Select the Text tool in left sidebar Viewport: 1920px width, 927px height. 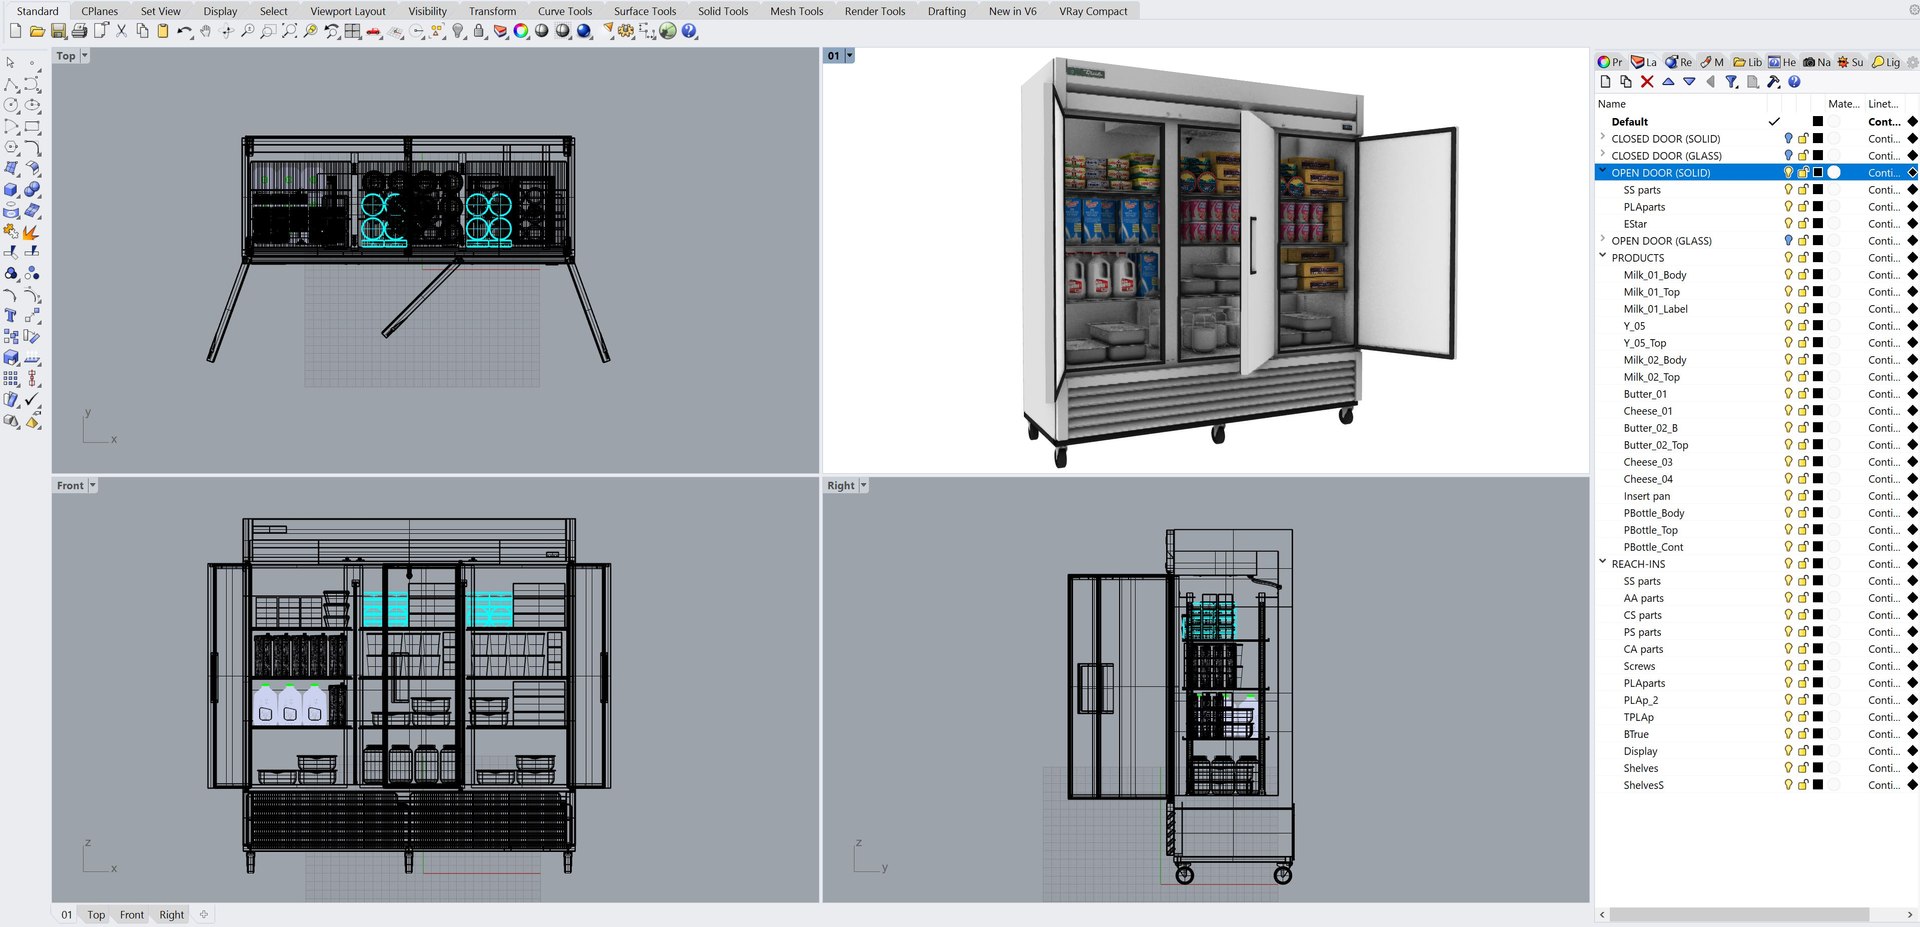11,315
